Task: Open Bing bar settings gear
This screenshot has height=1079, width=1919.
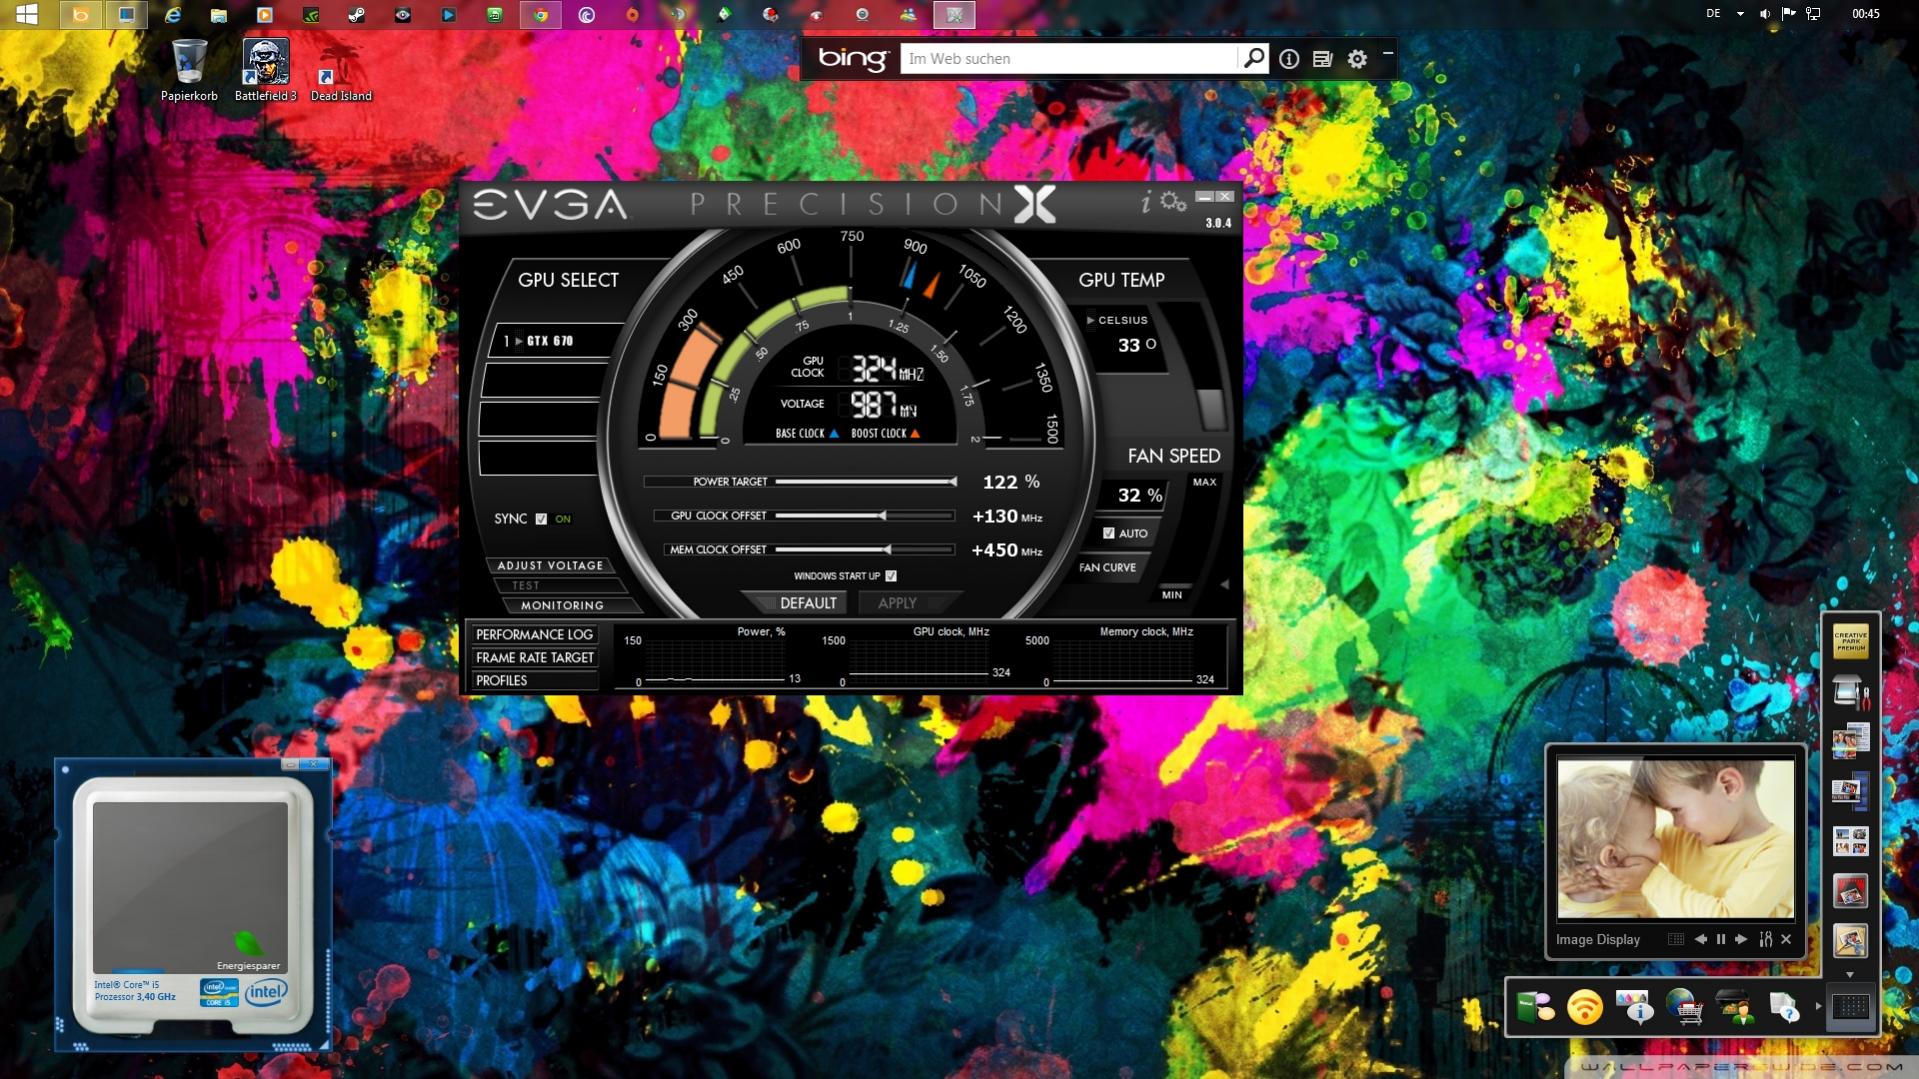Action: tap(1357, 59)
